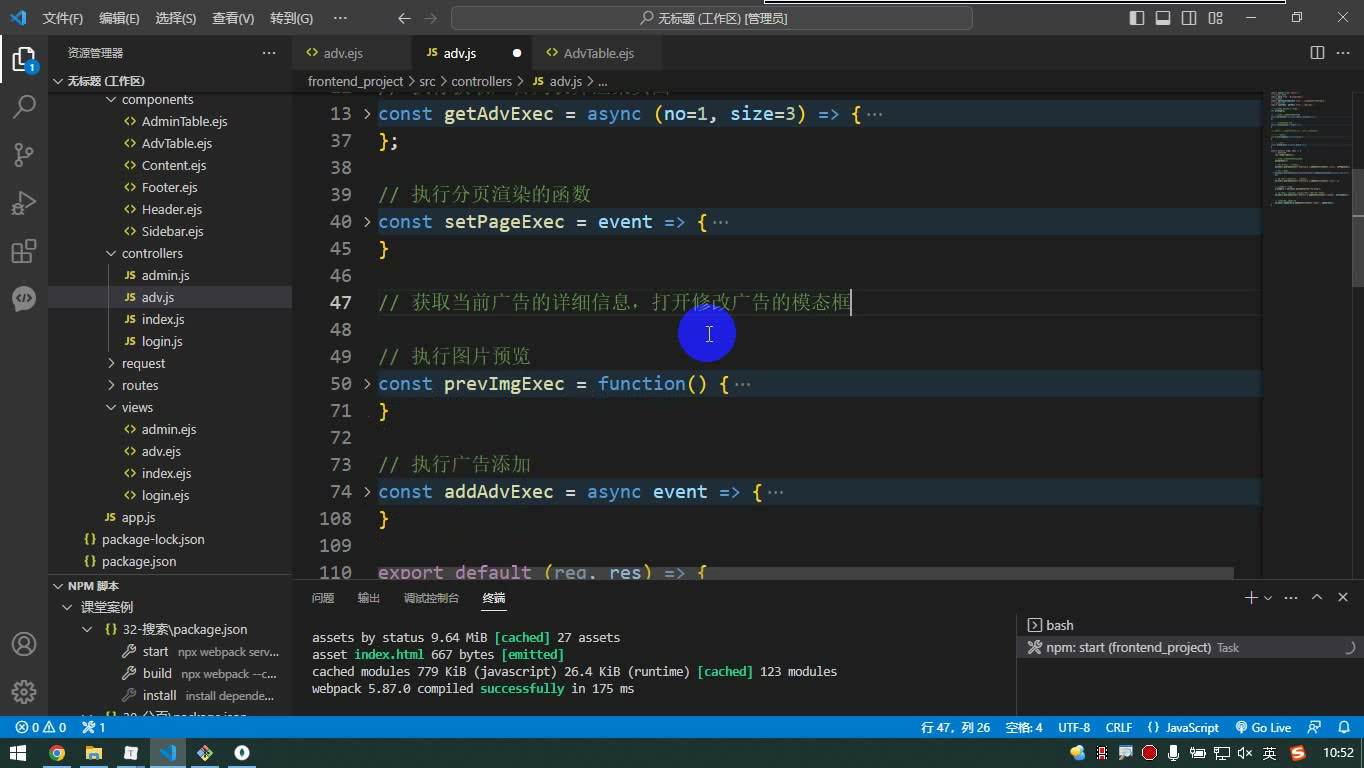Open Chrome from the Windows taskbar

(57, 753)
